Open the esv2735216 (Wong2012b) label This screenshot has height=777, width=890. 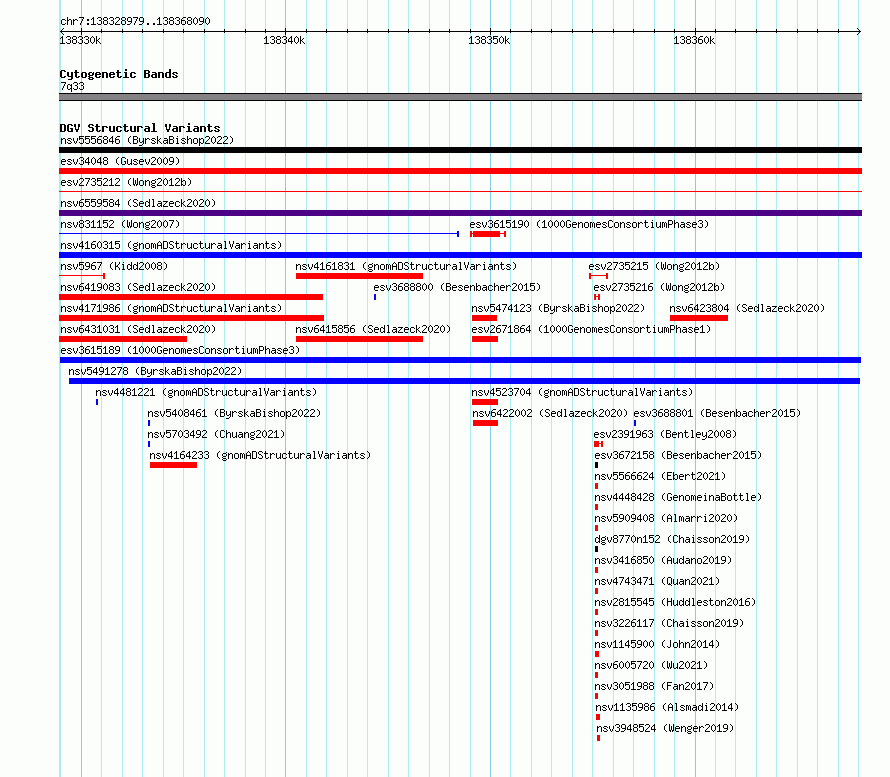pyautogui.click(x=659, y=287)
